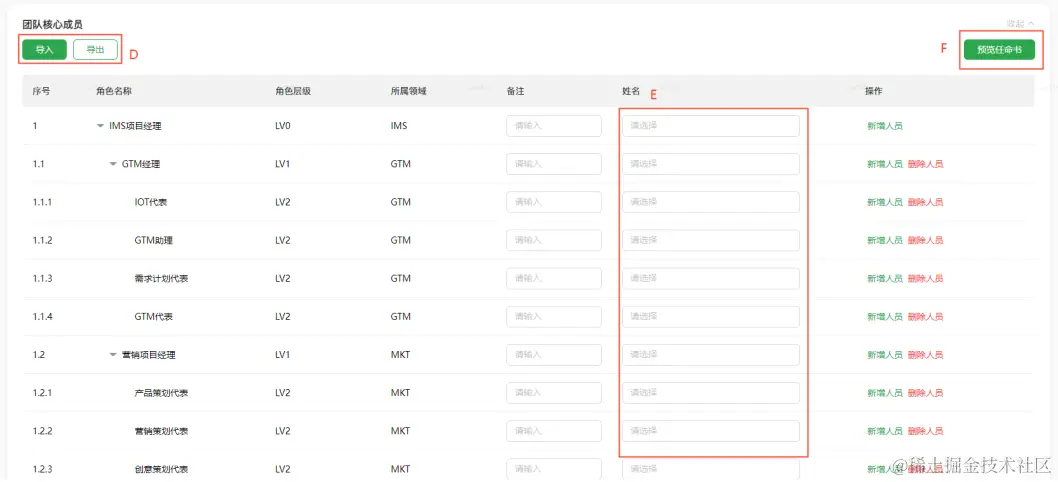Click 新增人员 in 营销策划代表 row
This screenshot has height=482, width=1058.
(x=885, y=431)
